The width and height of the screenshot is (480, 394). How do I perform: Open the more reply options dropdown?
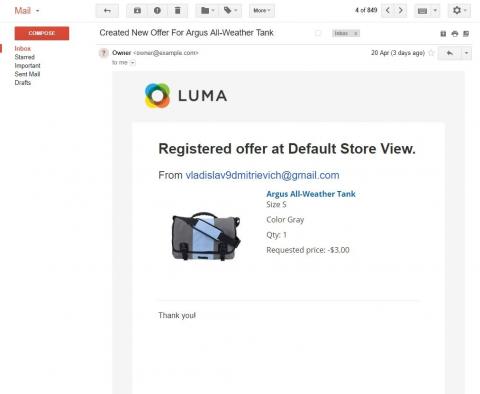pos(466,53)
